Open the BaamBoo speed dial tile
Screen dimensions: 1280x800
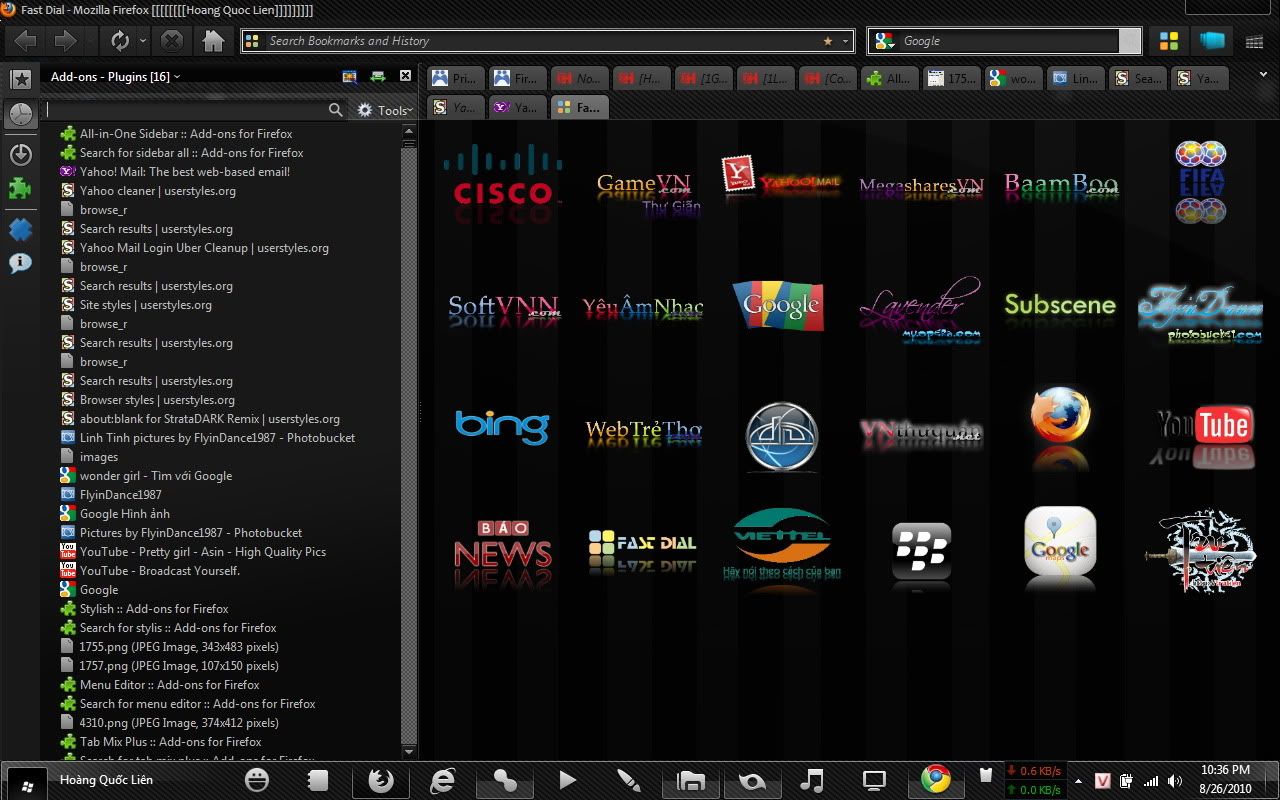click(x=1061, y=185)
